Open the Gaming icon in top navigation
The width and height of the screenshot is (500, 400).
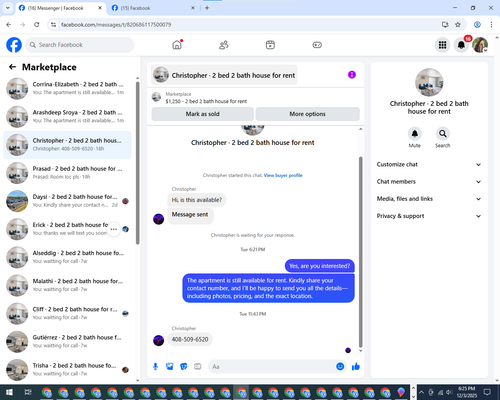click(317, 45)
